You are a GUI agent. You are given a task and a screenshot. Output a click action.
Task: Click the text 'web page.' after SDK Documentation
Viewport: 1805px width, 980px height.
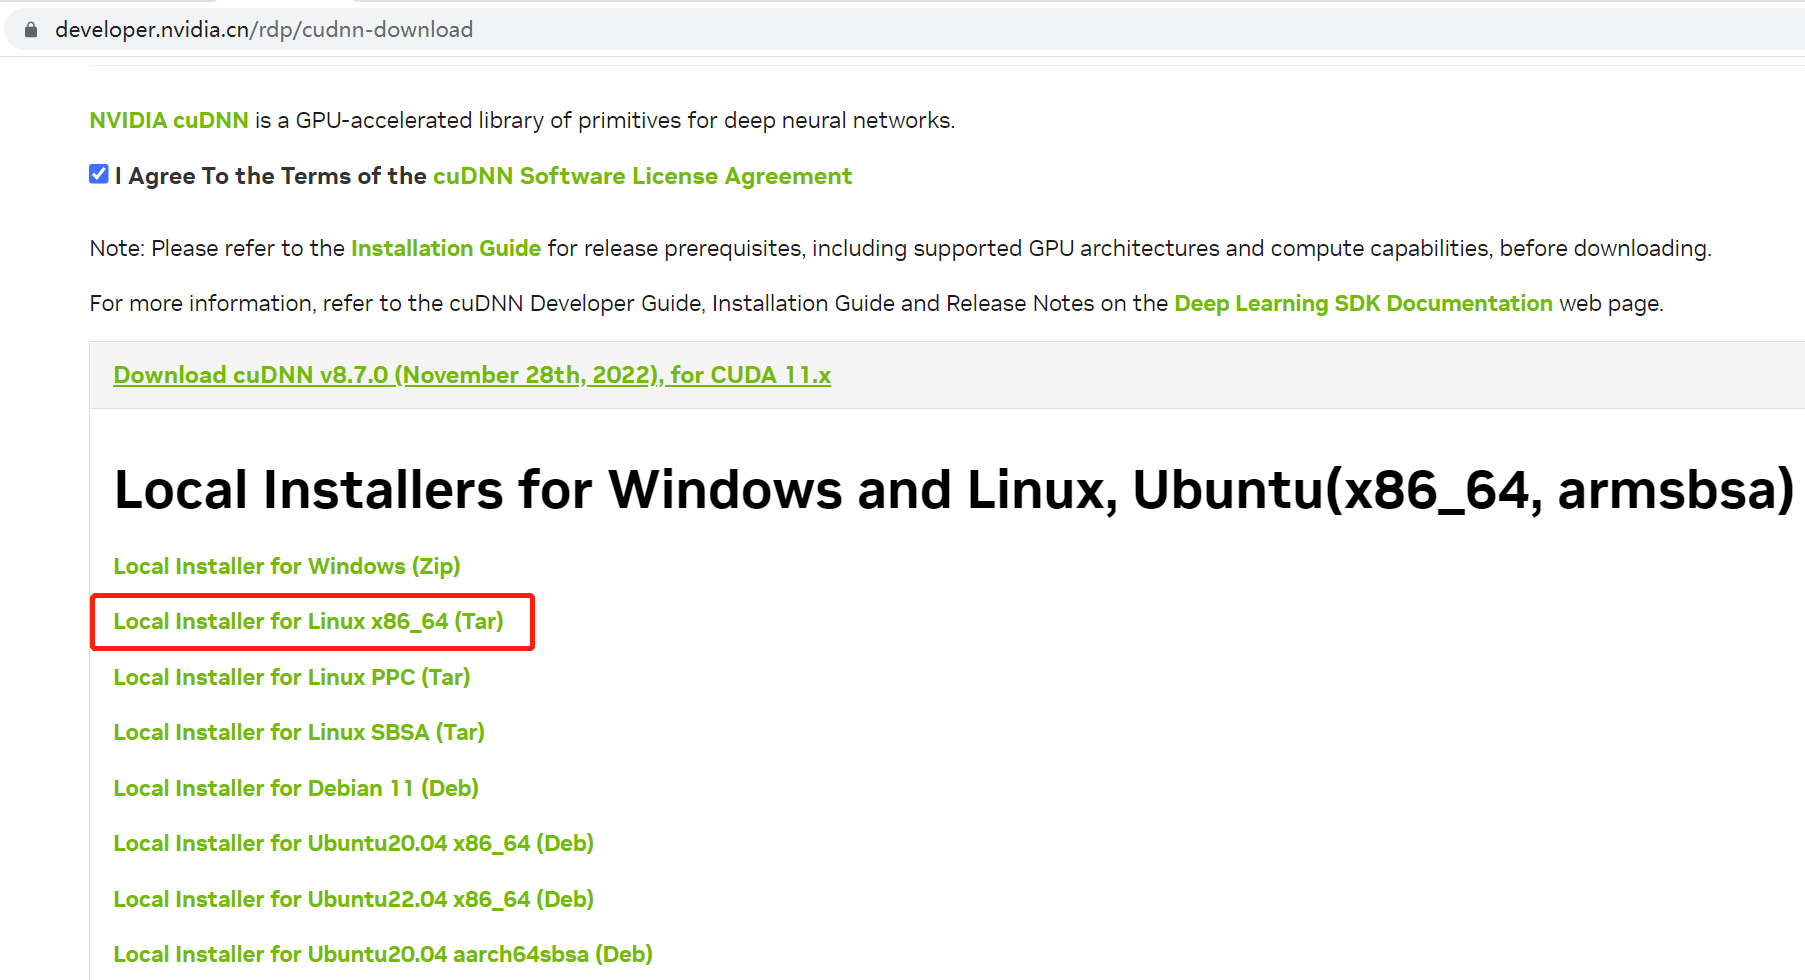(1611, 303)
